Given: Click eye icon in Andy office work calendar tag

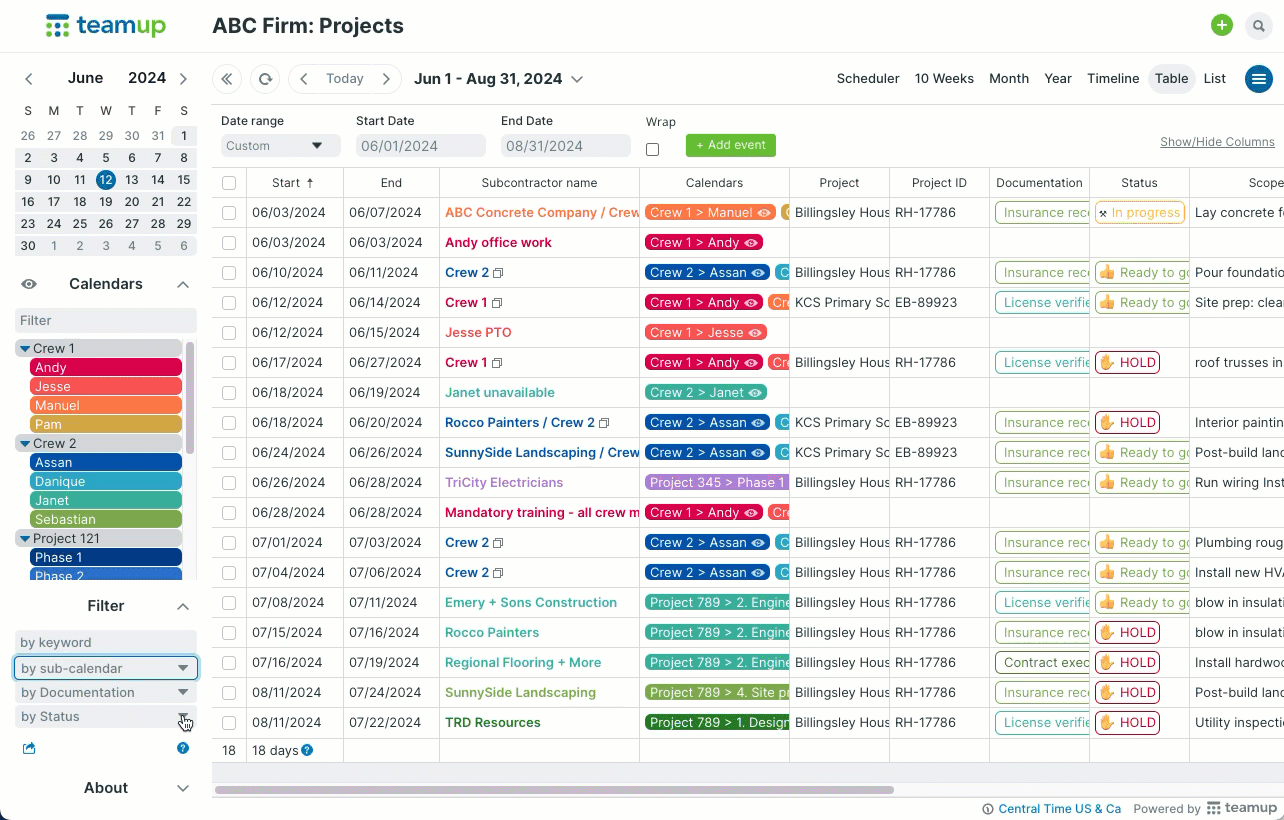Looking at the screenshot, I should pos(751,243).
